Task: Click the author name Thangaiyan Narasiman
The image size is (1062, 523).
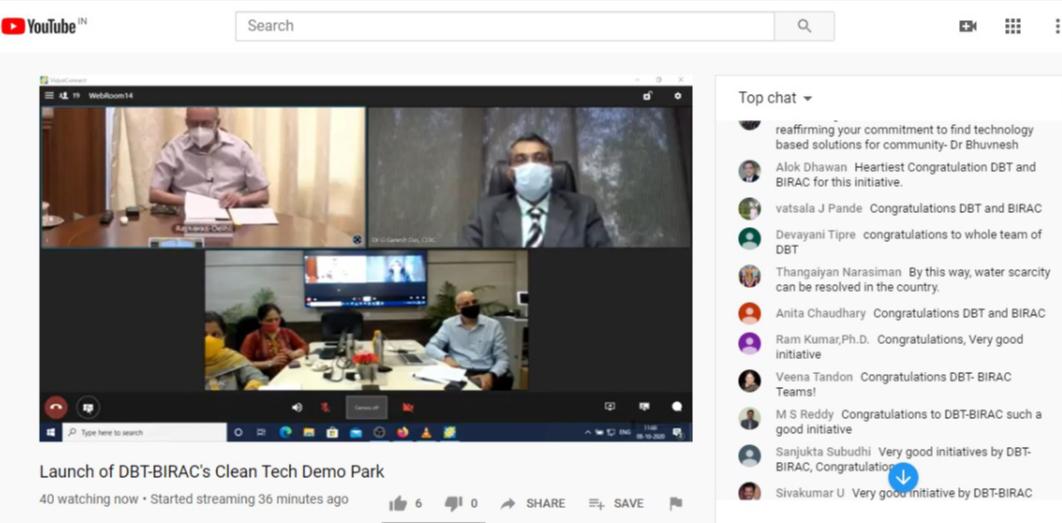Action: click(838, 272)
